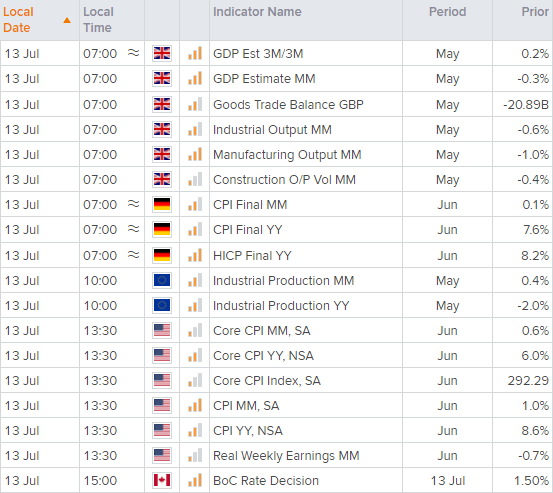Click importance bars icon for BoC Rate Decision
553x493 pixels.
[x=195, y=481]
